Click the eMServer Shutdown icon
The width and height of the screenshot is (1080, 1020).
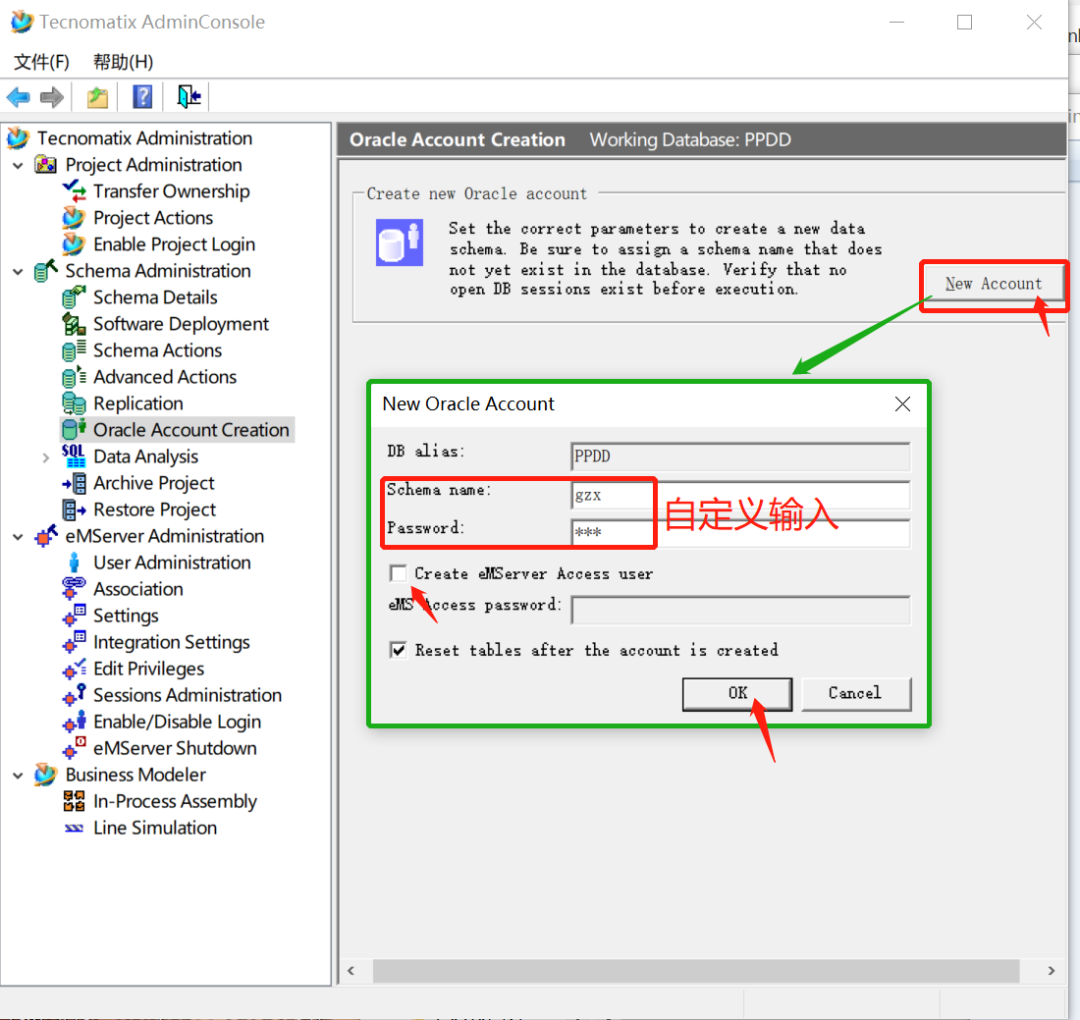tap(74, 748)
